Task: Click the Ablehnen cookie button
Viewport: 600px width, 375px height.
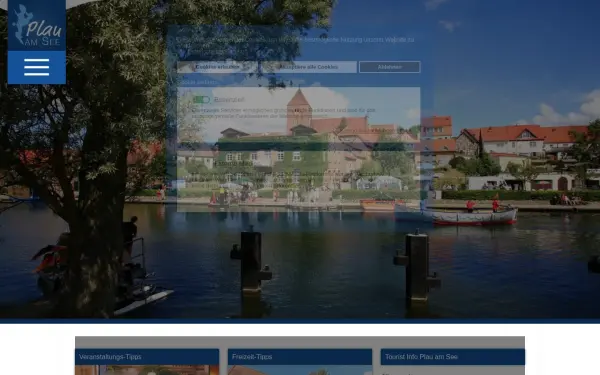Action: (x=390, y=67)
